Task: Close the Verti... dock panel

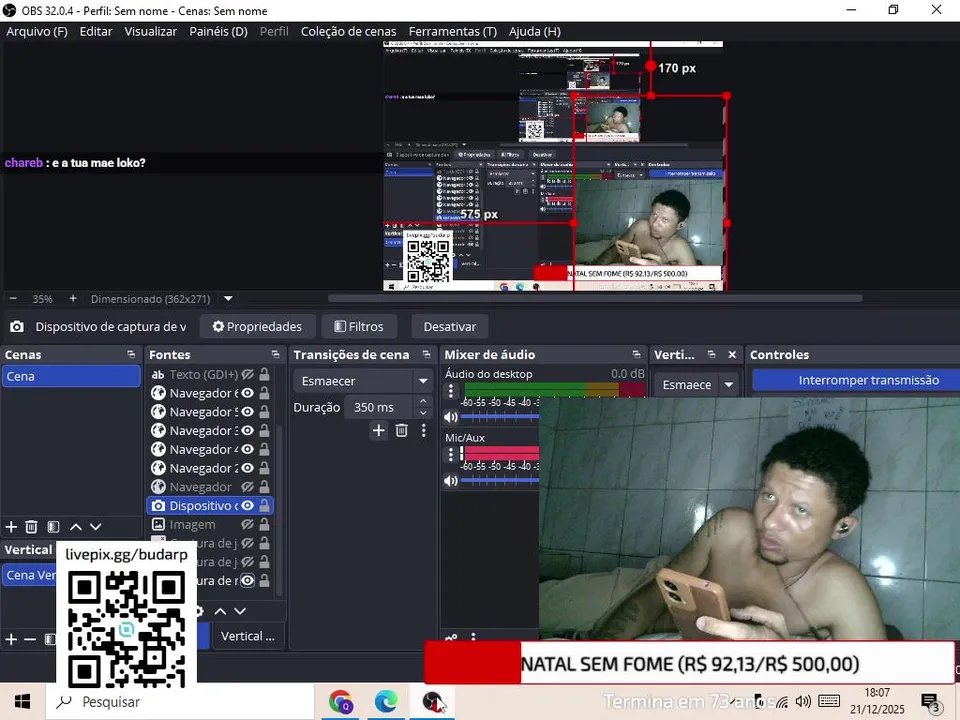Action: pos(732,354)
